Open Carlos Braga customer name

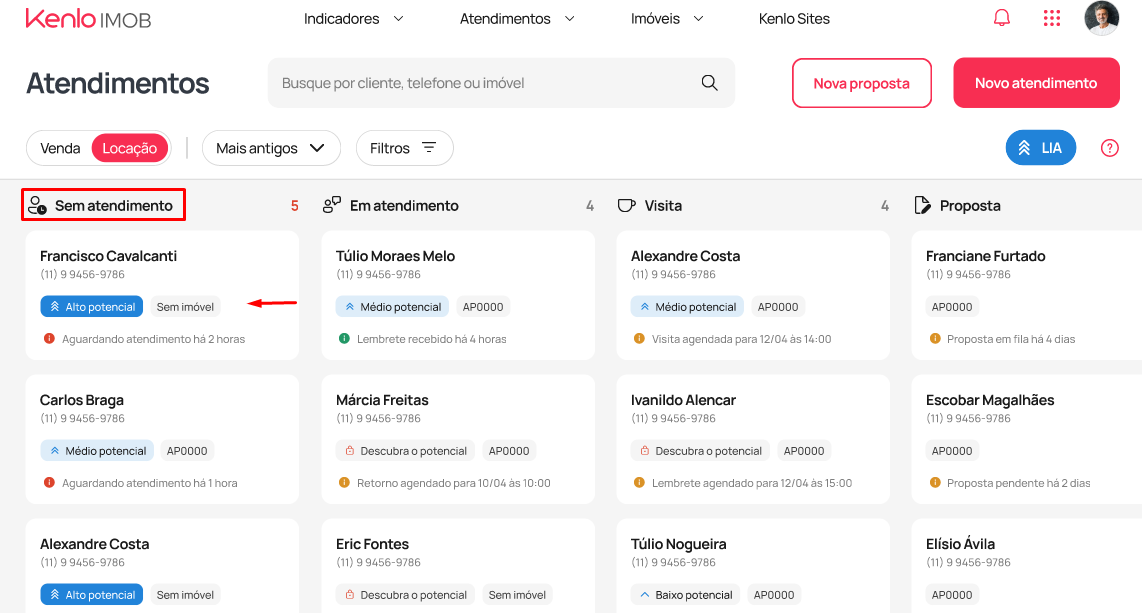click(x=82, y=400)
